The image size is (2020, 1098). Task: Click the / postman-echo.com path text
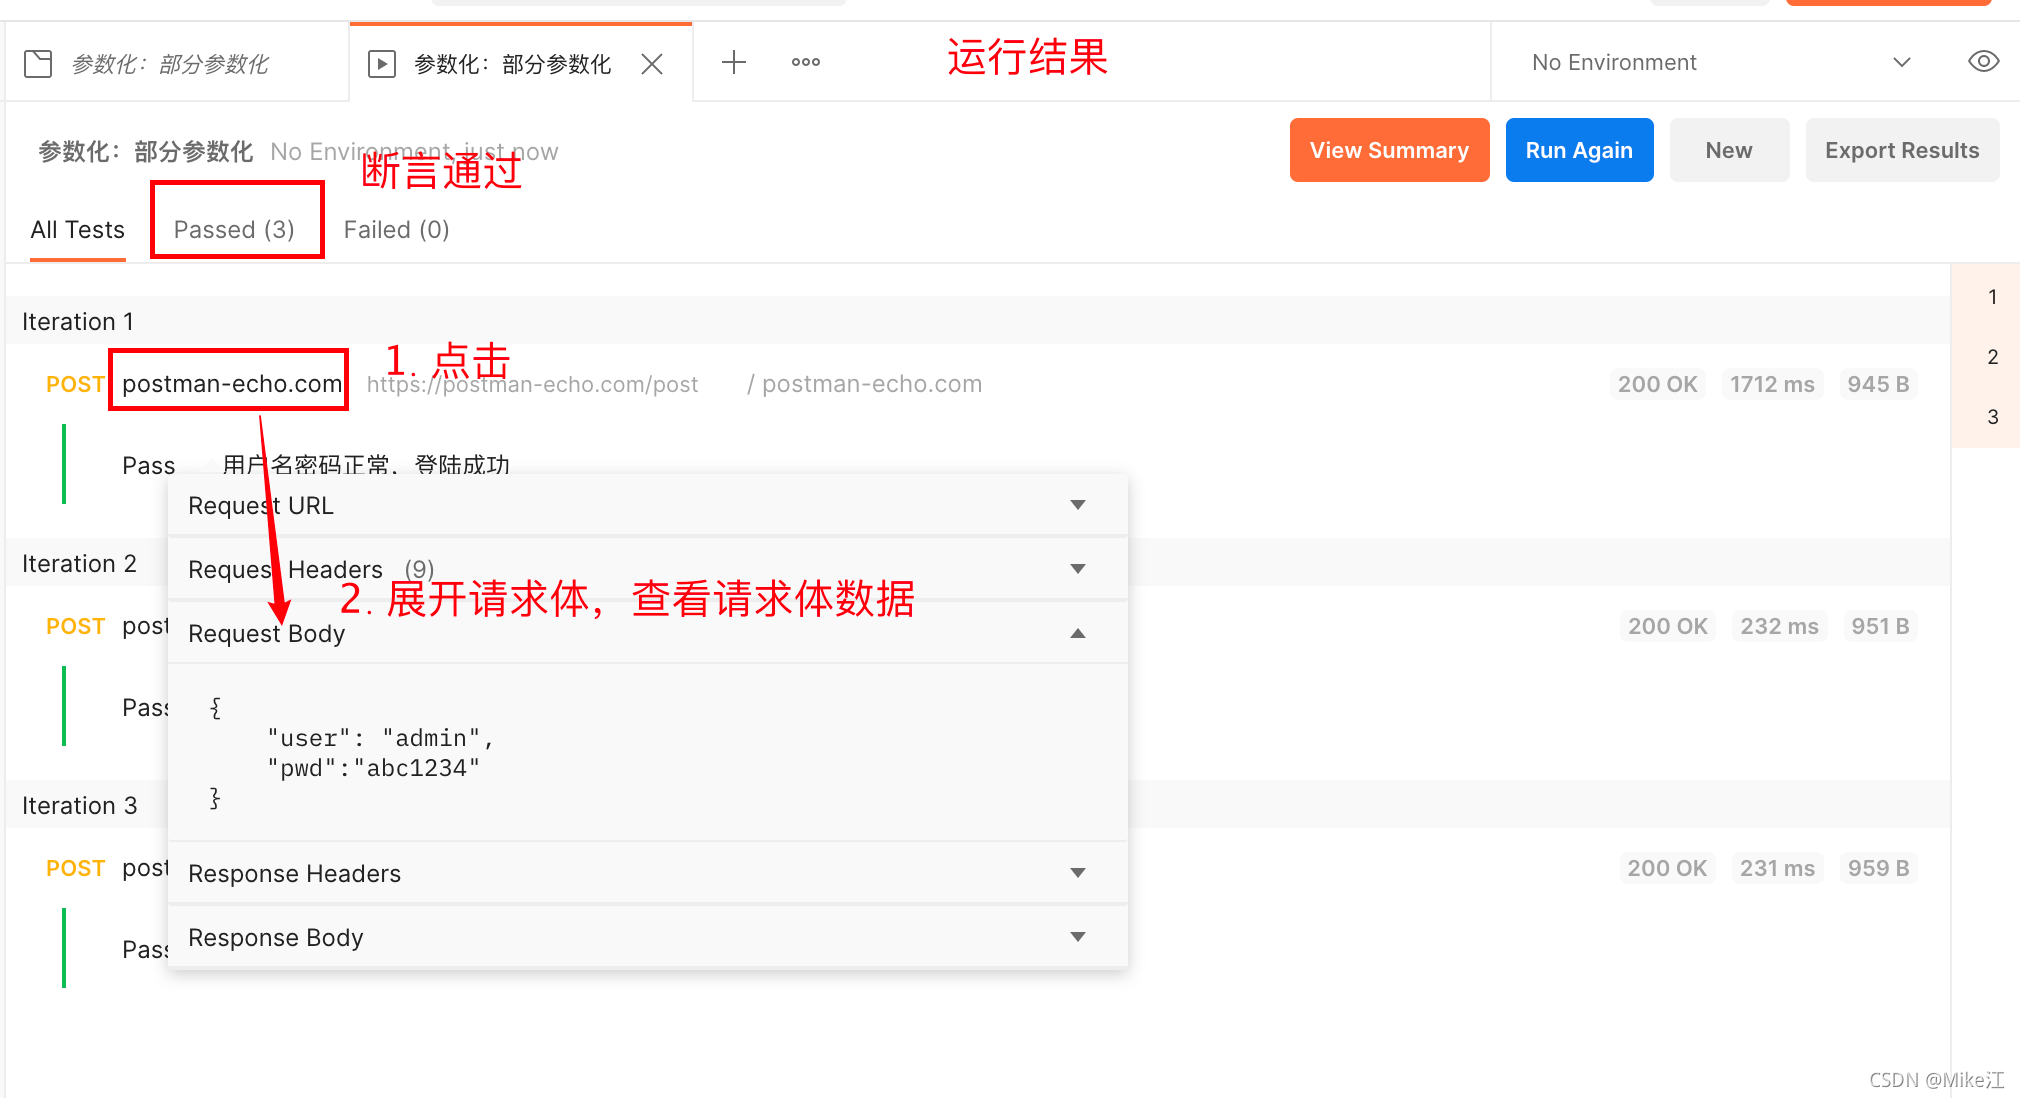[x=864, y=384]
